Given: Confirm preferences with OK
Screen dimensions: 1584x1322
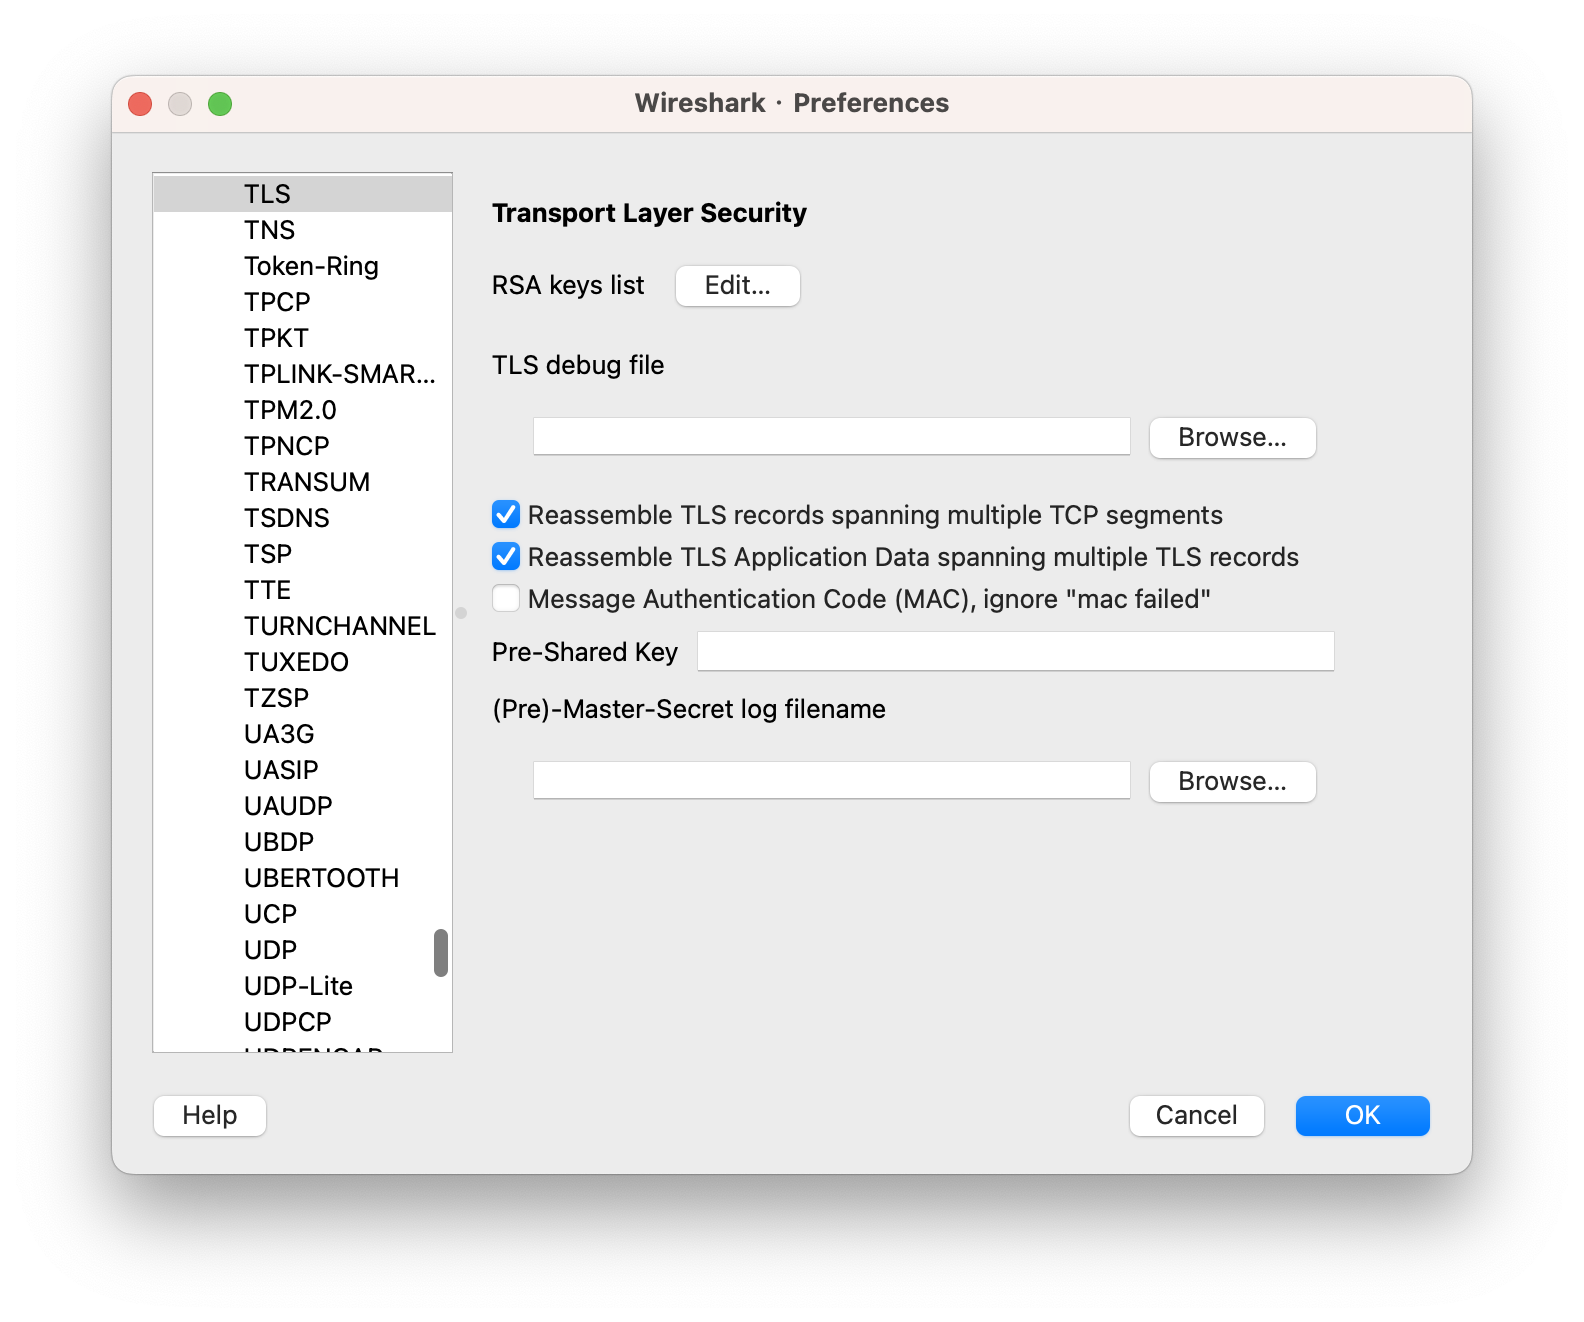Looking at the screenshot, I should pos(1362,1116).
